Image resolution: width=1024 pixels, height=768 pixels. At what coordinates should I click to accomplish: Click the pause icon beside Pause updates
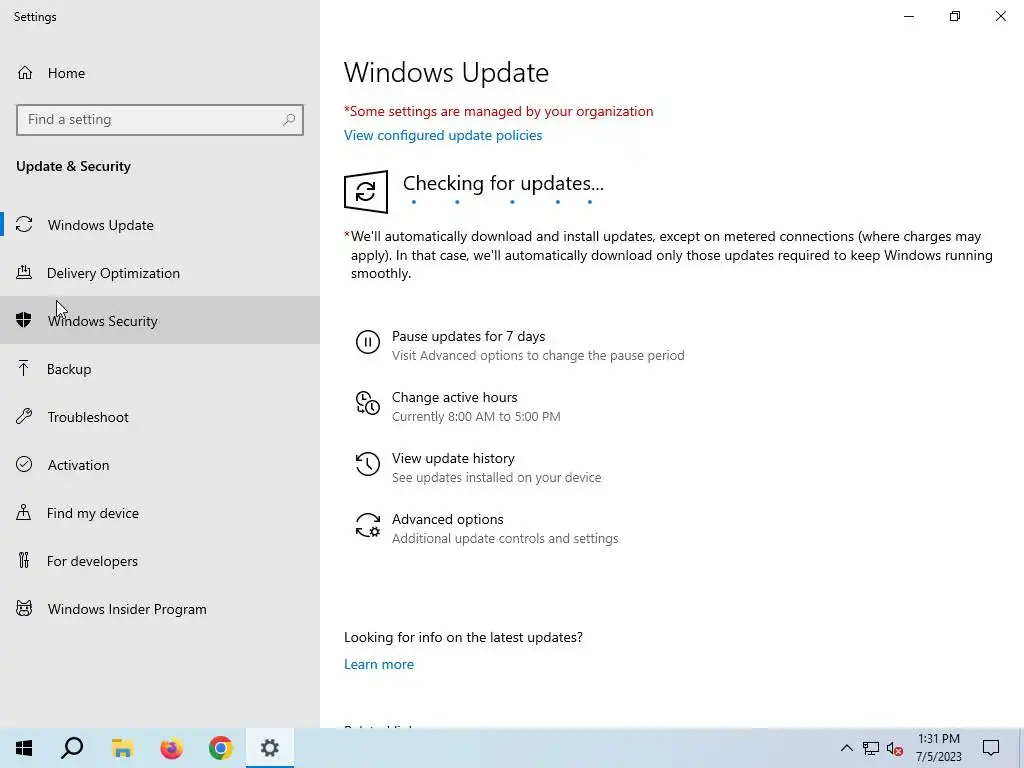click(x=368, y=342)
